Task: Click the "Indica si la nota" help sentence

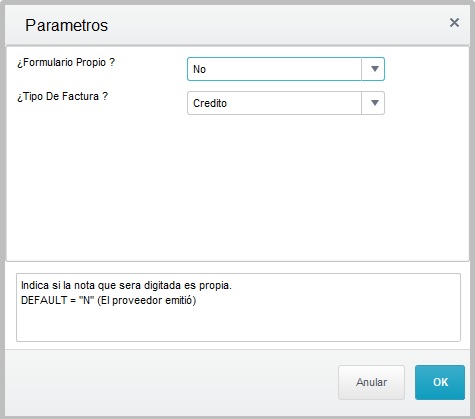Action: (x=126, y=285)
